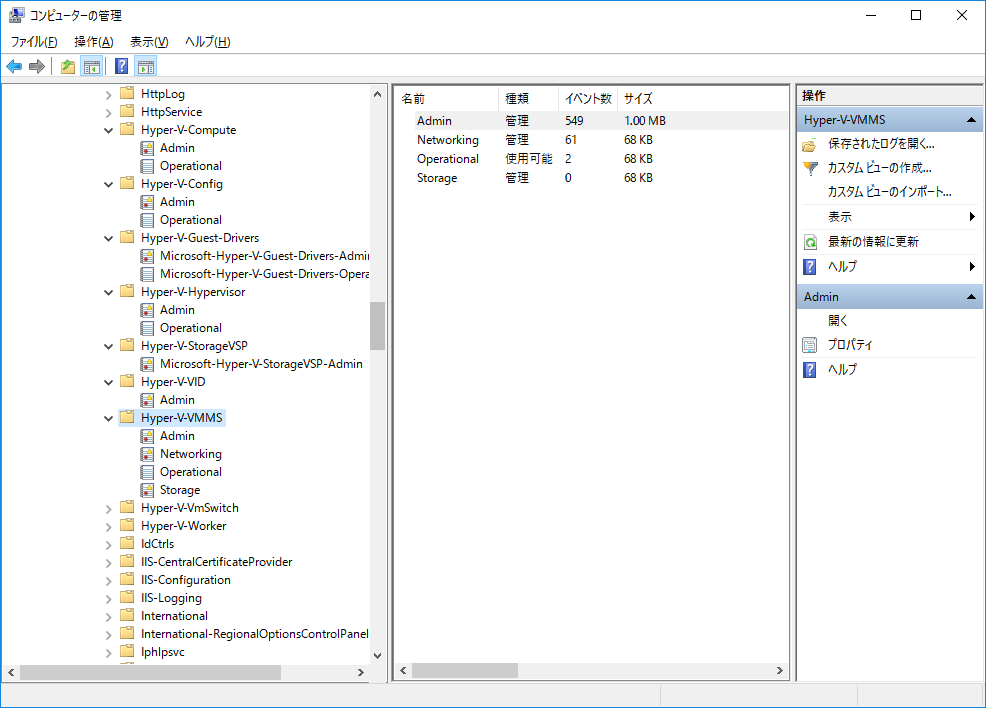Click the Back arrow toolbar icon
This screenshot has height=708, width=986.
14,66
